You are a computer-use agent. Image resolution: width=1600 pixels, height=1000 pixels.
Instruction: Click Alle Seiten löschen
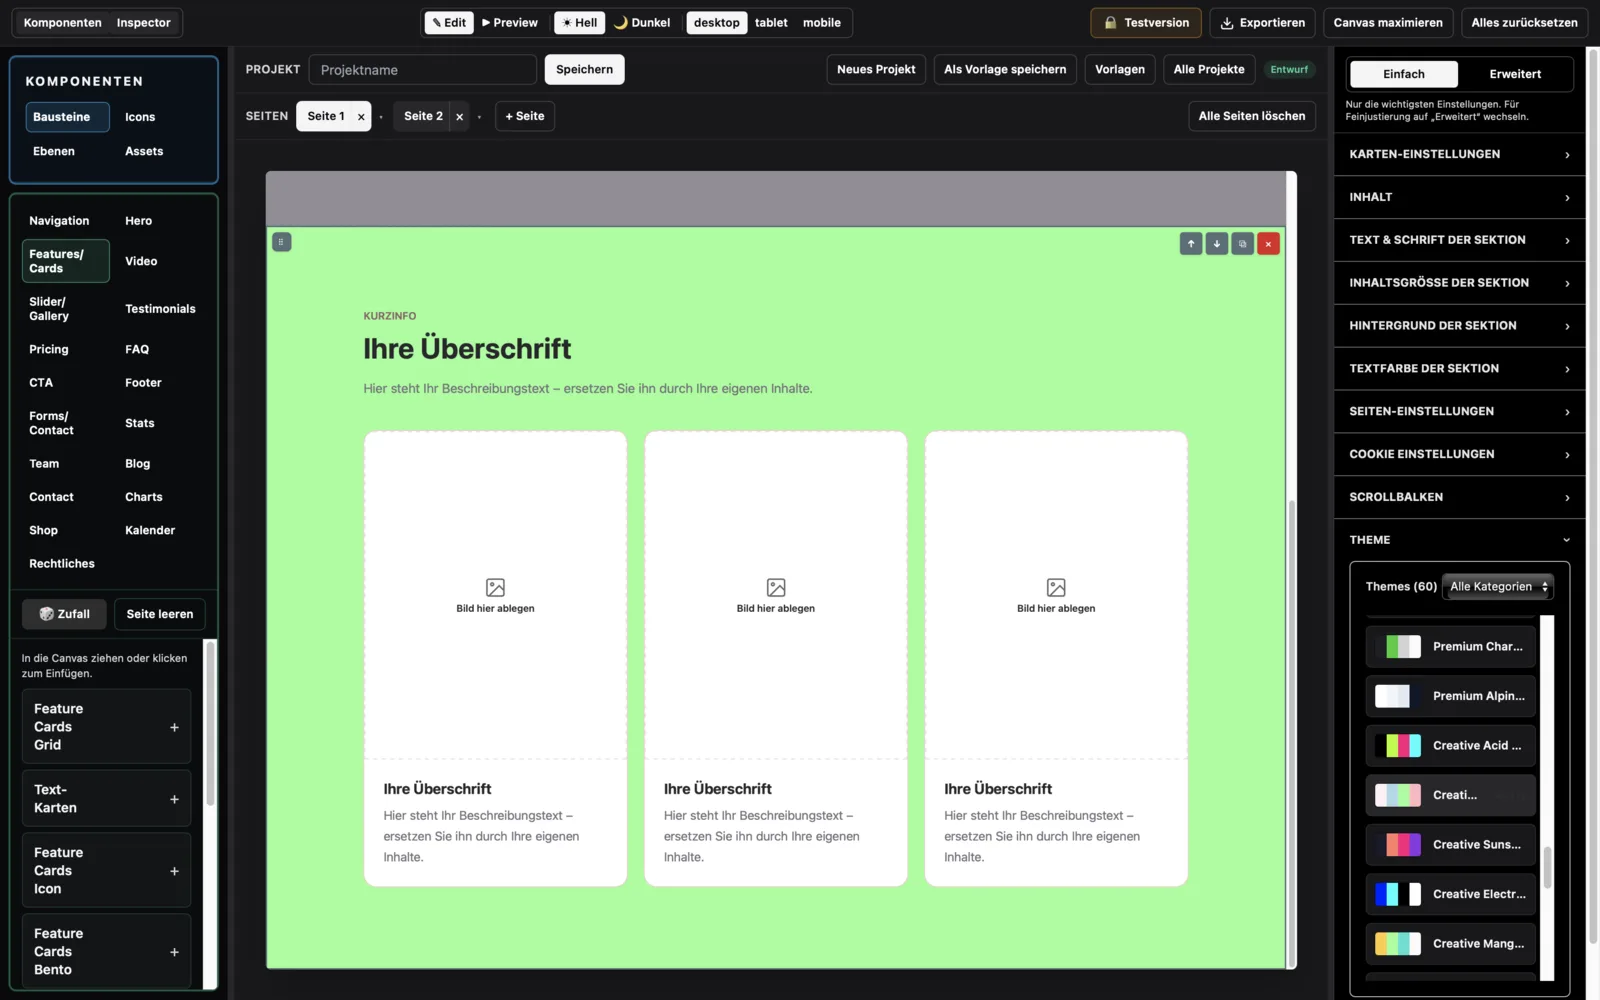tap(1252, 116)
